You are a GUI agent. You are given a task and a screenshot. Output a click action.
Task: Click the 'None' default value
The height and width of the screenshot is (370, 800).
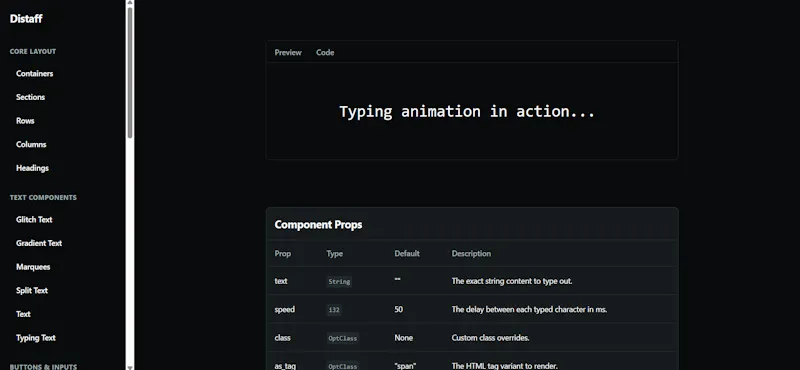point(404,338)
